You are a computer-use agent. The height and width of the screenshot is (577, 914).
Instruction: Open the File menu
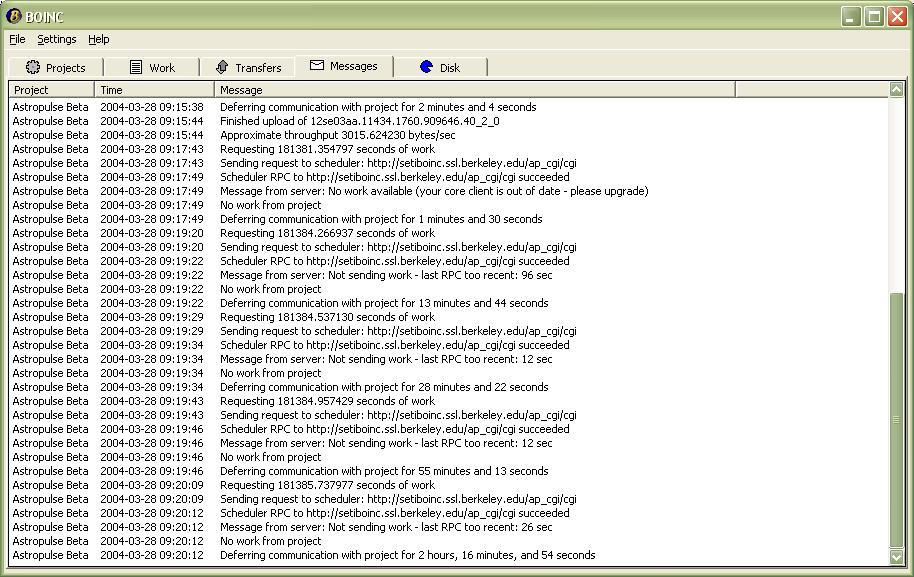pyautogui.click(x=17, y=39)
